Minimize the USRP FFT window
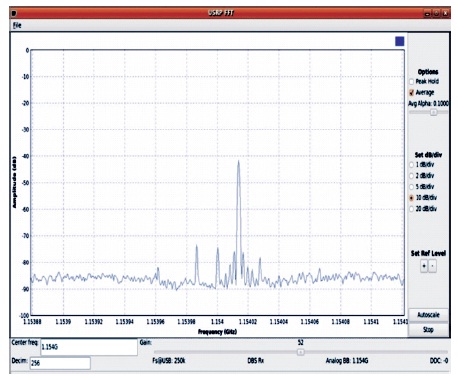The width and height of the screenshot is (458, 379). (x=428, y=14)
